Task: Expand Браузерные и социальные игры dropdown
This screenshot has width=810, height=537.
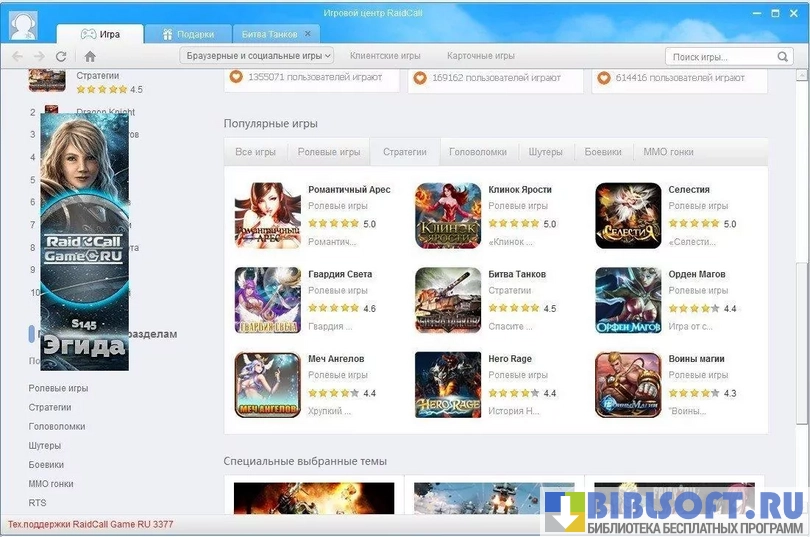Action: tap(258, 56)
